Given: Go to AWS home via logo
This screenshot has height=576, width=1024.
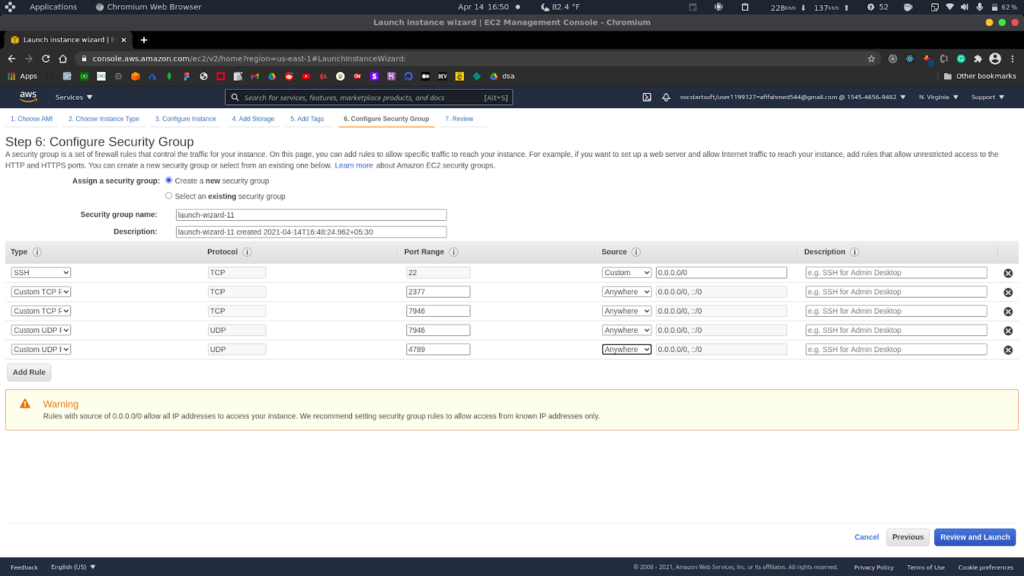Looking at the screenshot, I should point(28,97).
